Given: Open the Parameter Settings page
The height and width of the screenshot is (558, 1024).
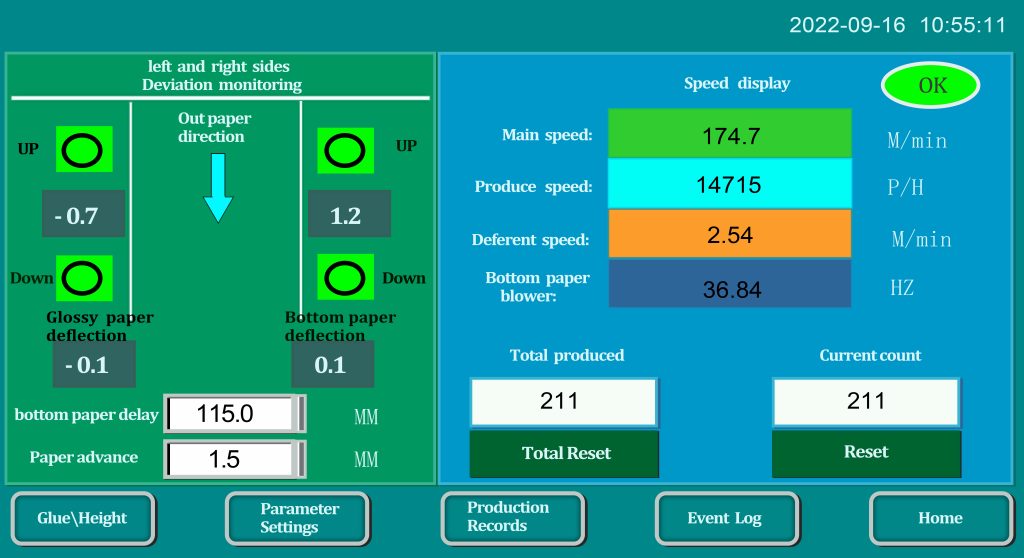Looking at the screenshot, I should pyautogui.click(x=297, y=518).
